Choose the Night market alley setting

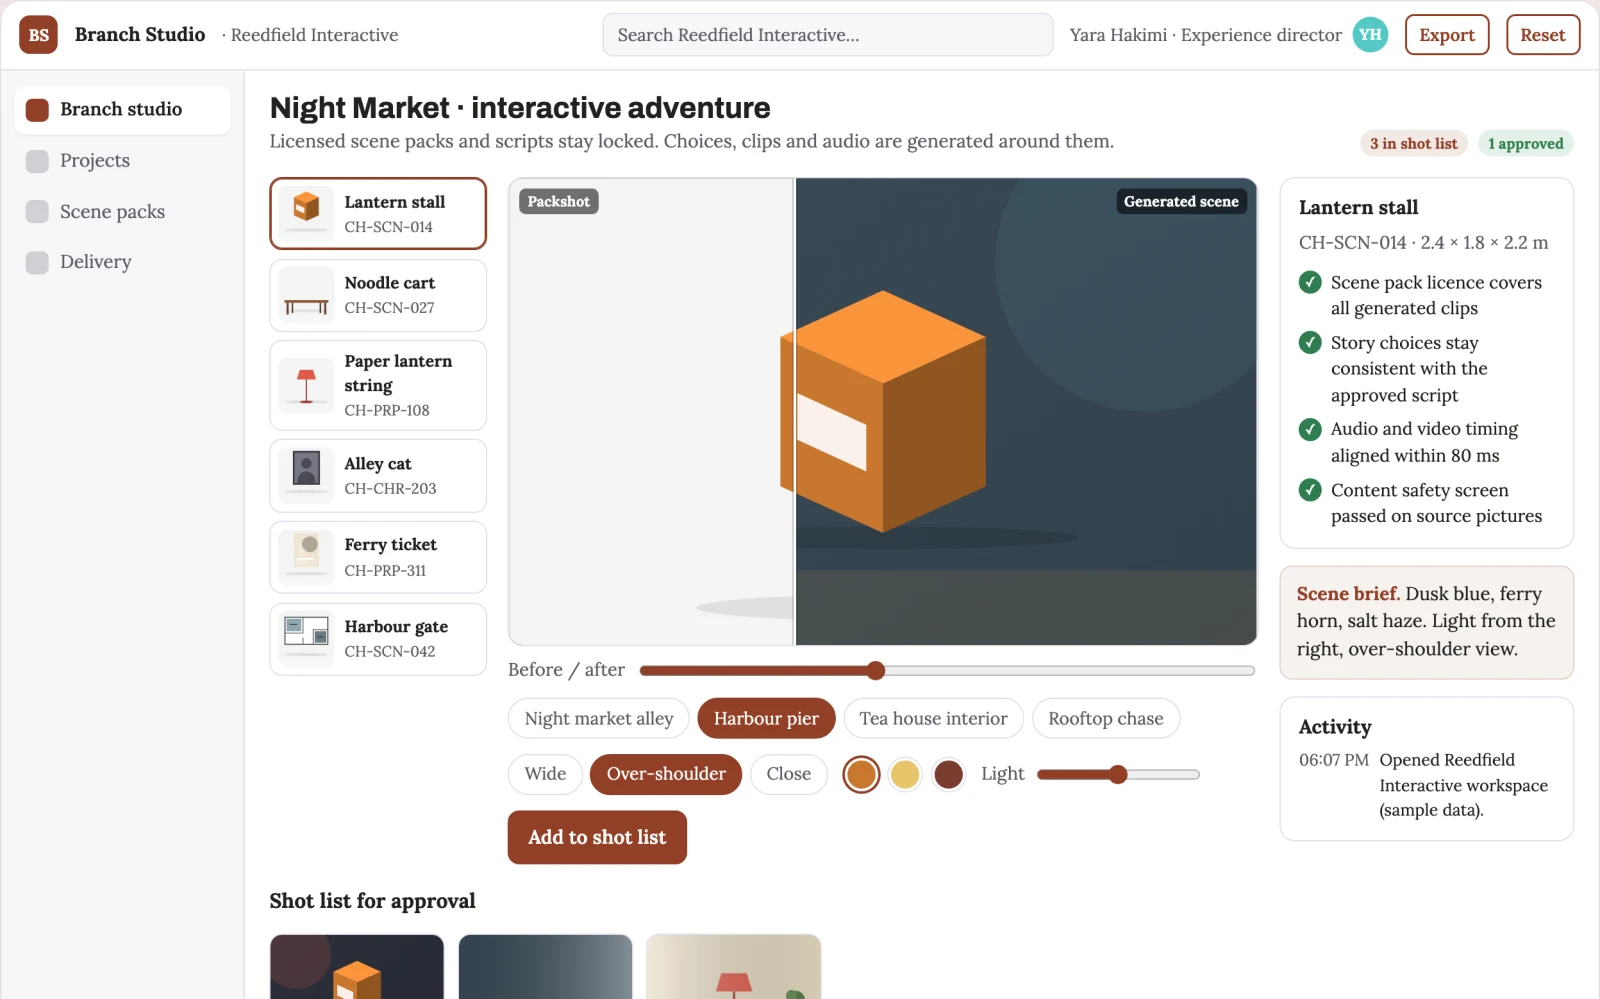click(x=599, y=718)
